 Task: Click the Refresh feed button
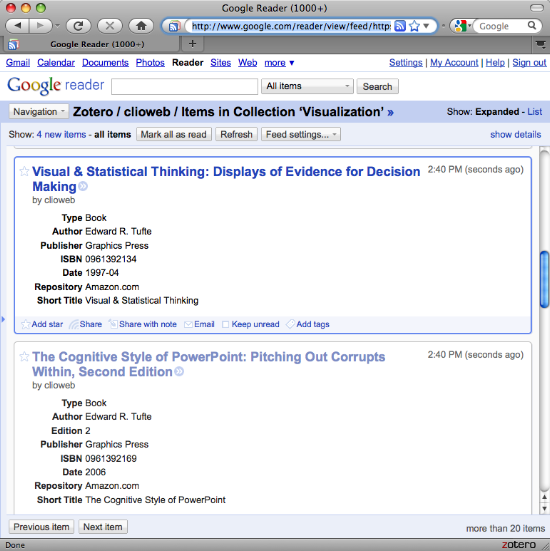click(236, 134)
